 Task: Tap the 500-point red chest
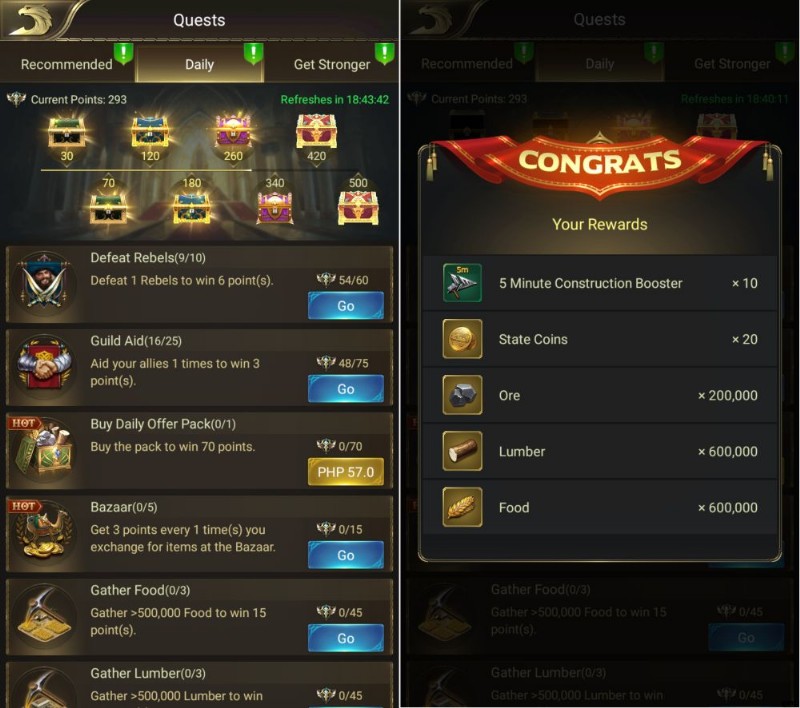click(x=358, y=208)
